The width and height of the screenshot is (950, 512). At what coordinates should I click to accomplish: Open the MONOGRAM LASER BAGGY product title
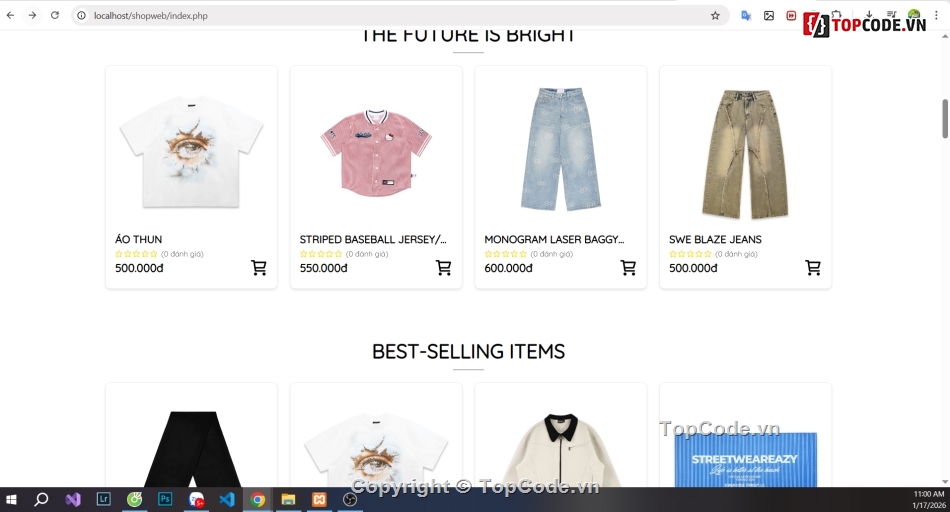[554, 239]
